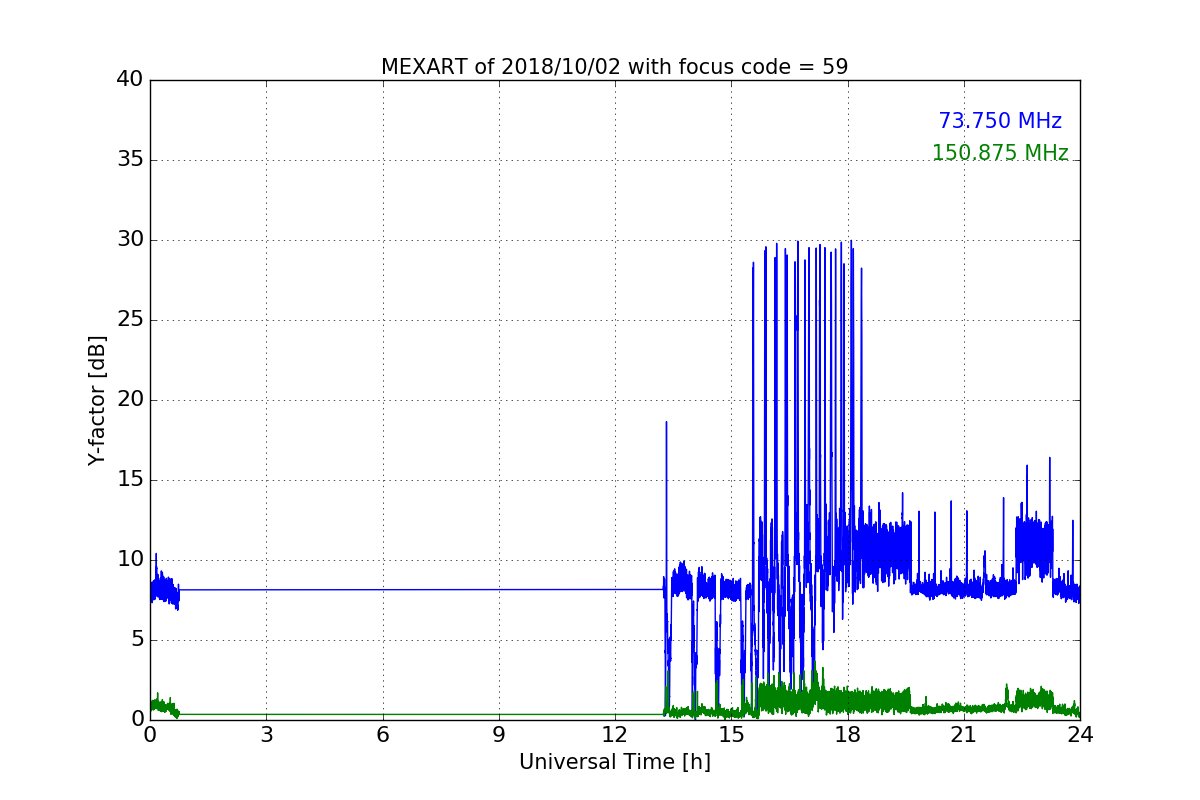Click x-axis tick label 3
This screenshot has width=1200, height=800.
tap(266, 735)
